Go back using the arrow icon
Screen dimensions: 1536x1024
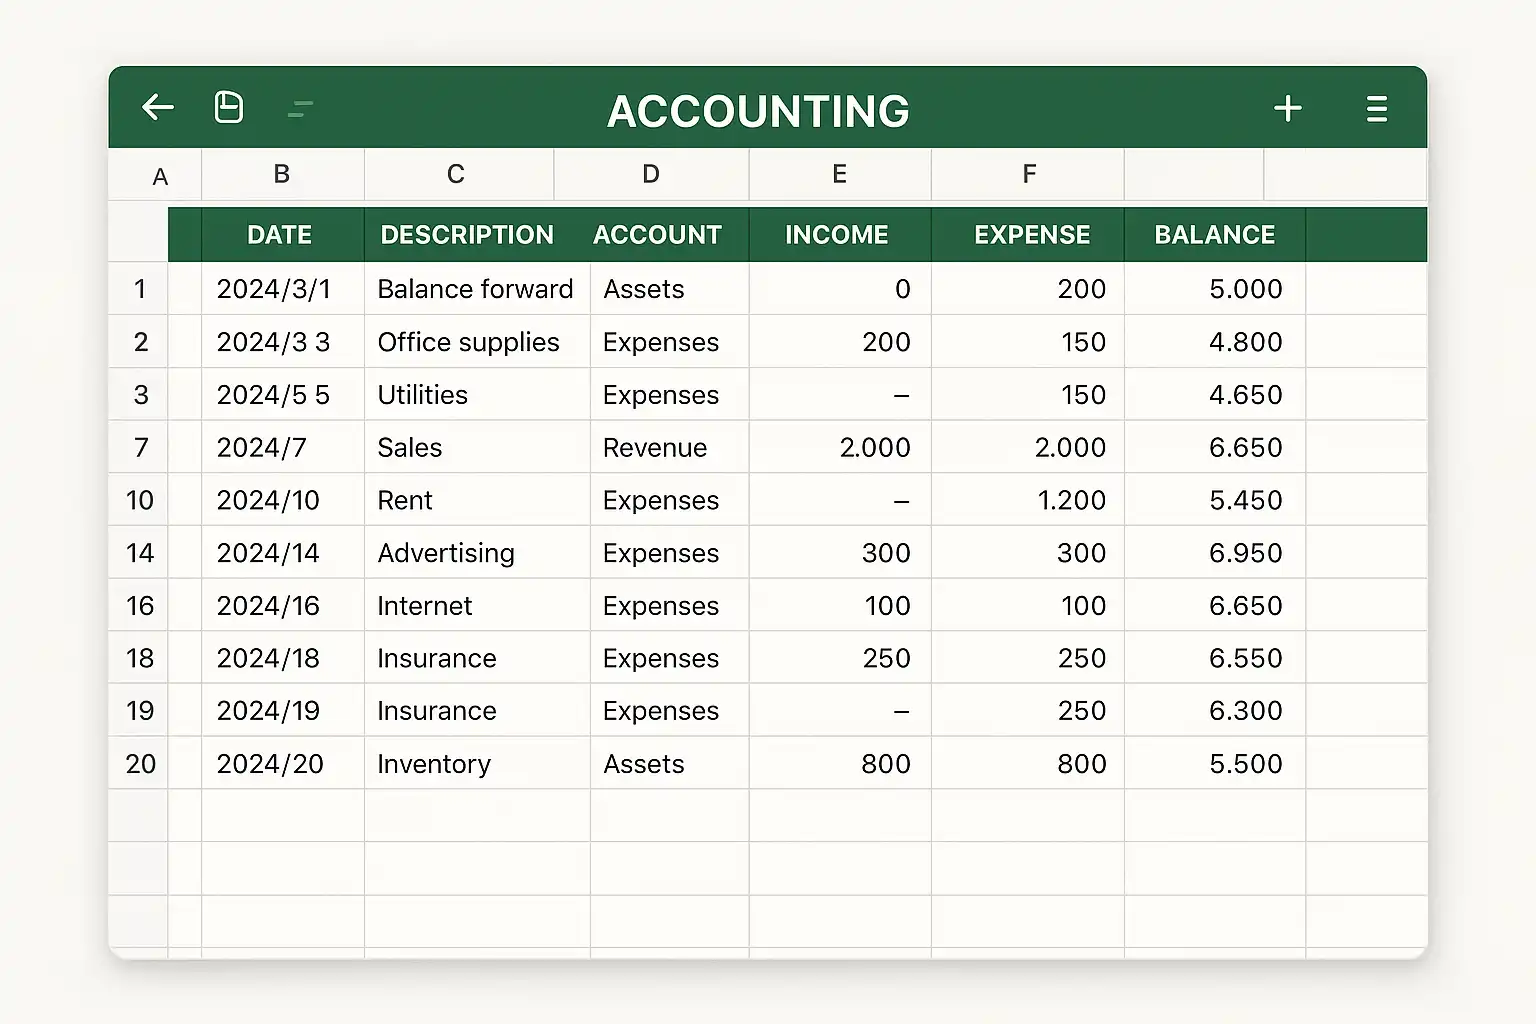[158, 107]
